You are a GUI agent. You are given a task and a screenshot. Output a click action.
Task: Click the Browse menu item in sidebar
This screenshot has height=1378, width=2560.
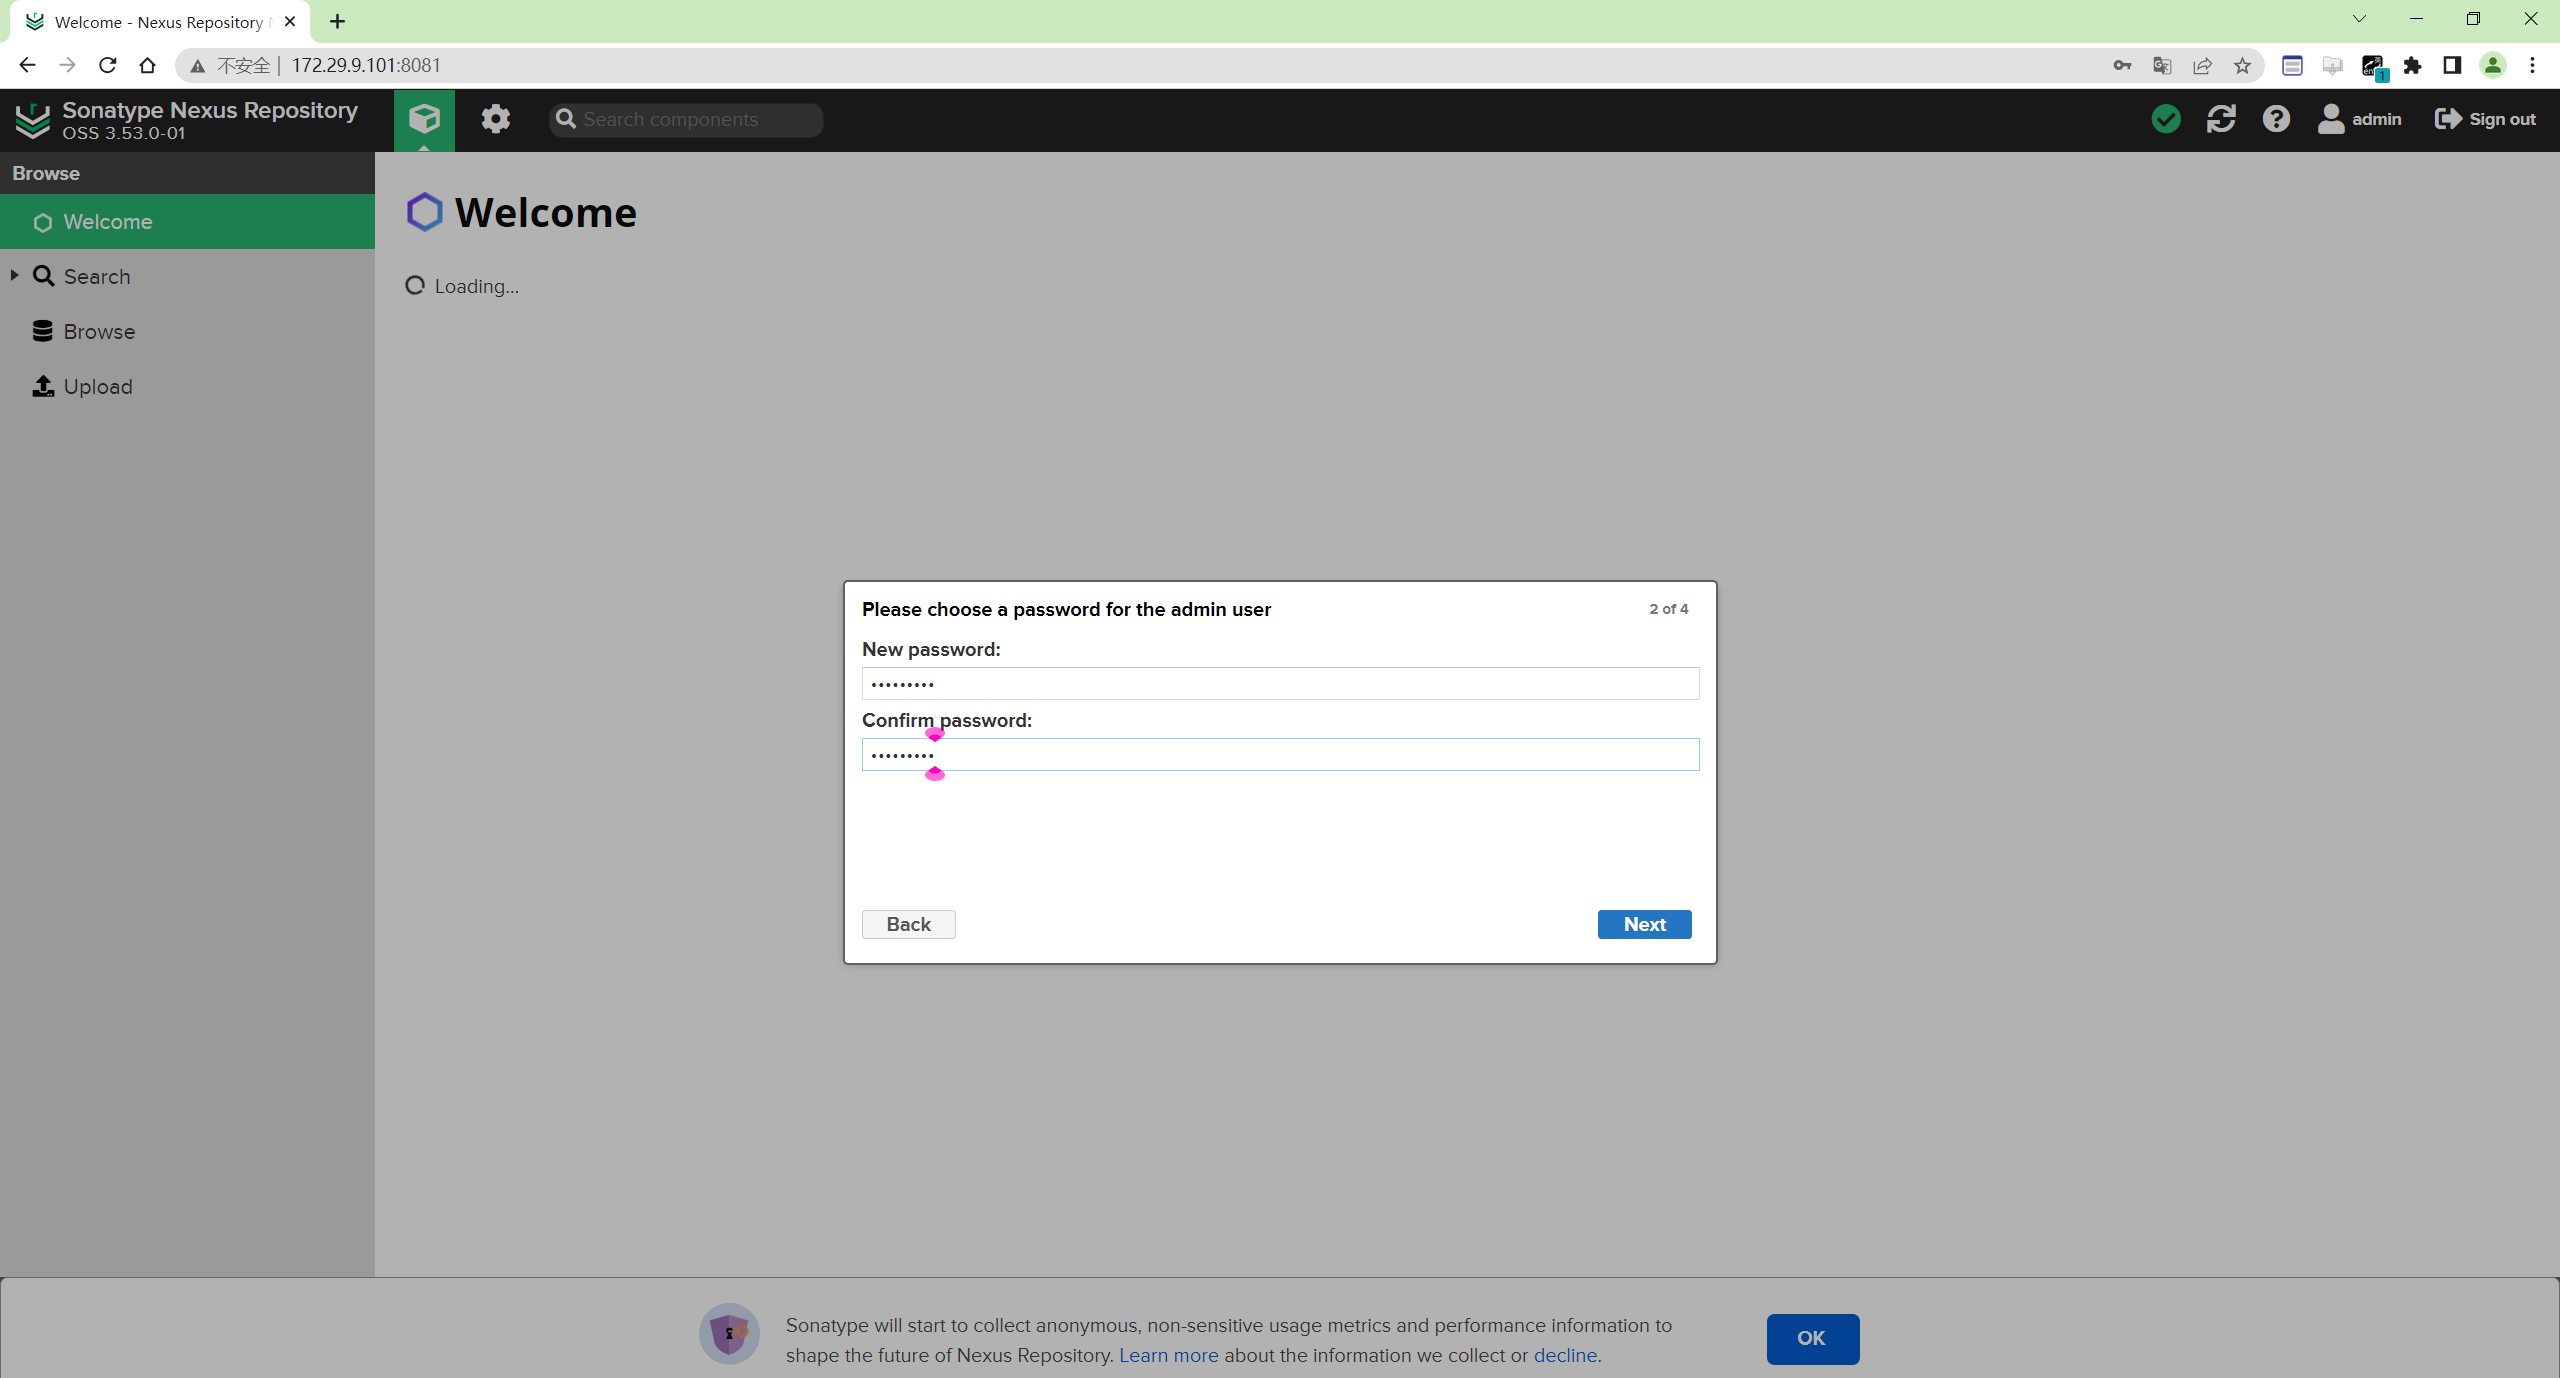(x=98, y=331)
